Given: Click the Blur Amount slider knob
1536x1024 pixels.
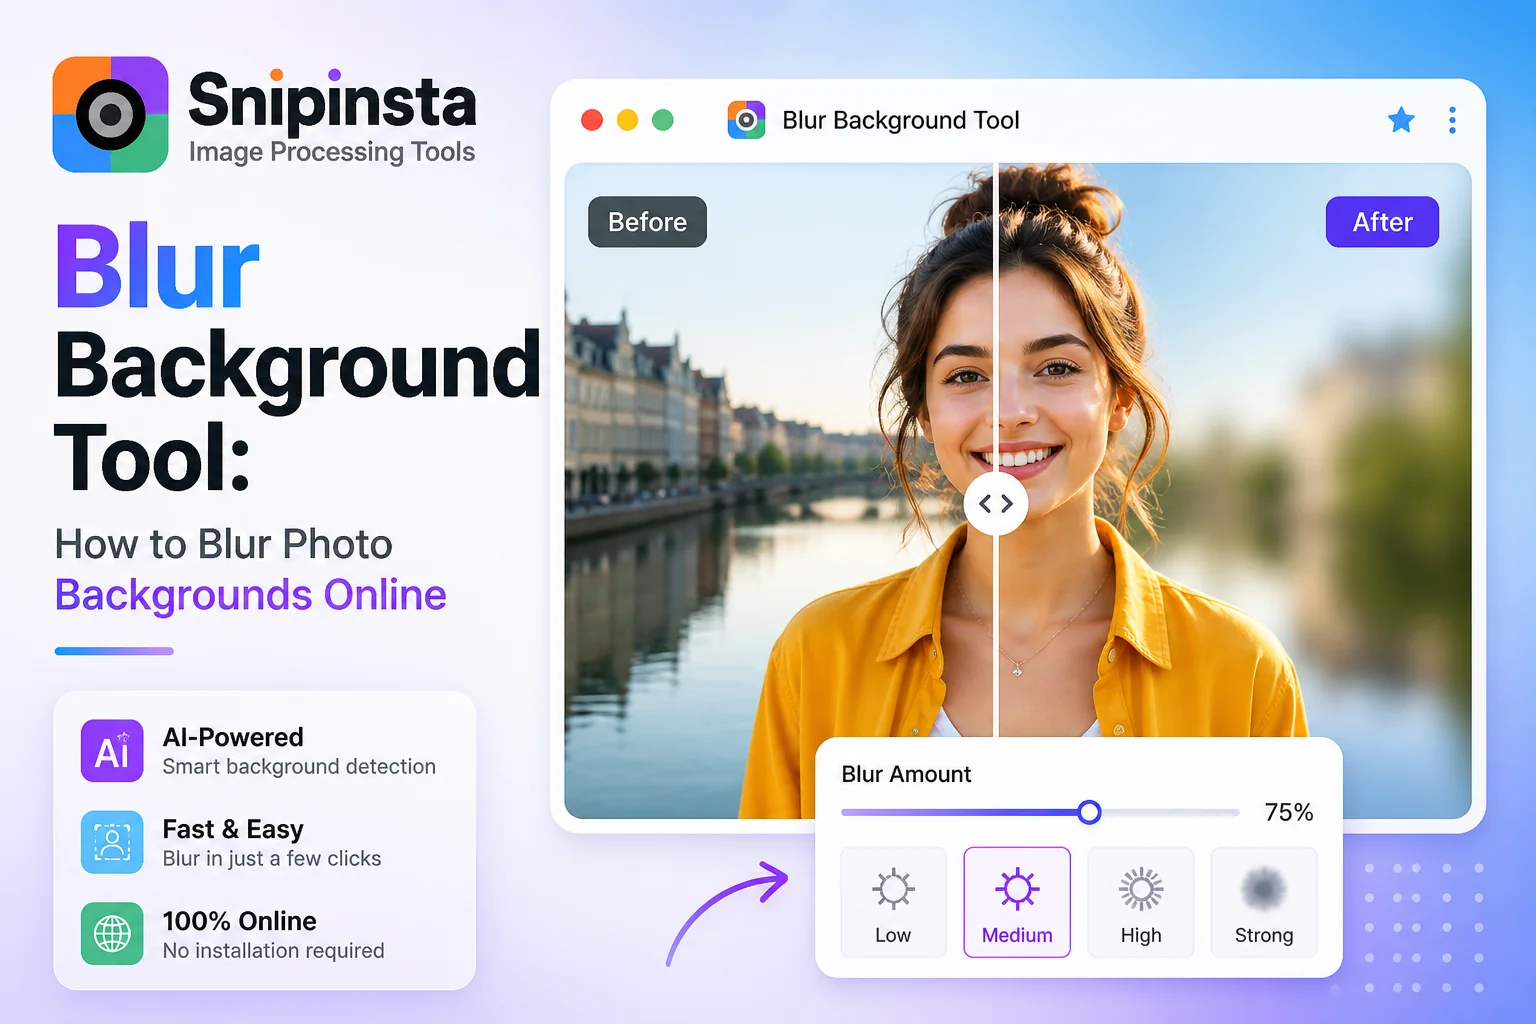Looking at the screenshot, I should pos(1090,812).
